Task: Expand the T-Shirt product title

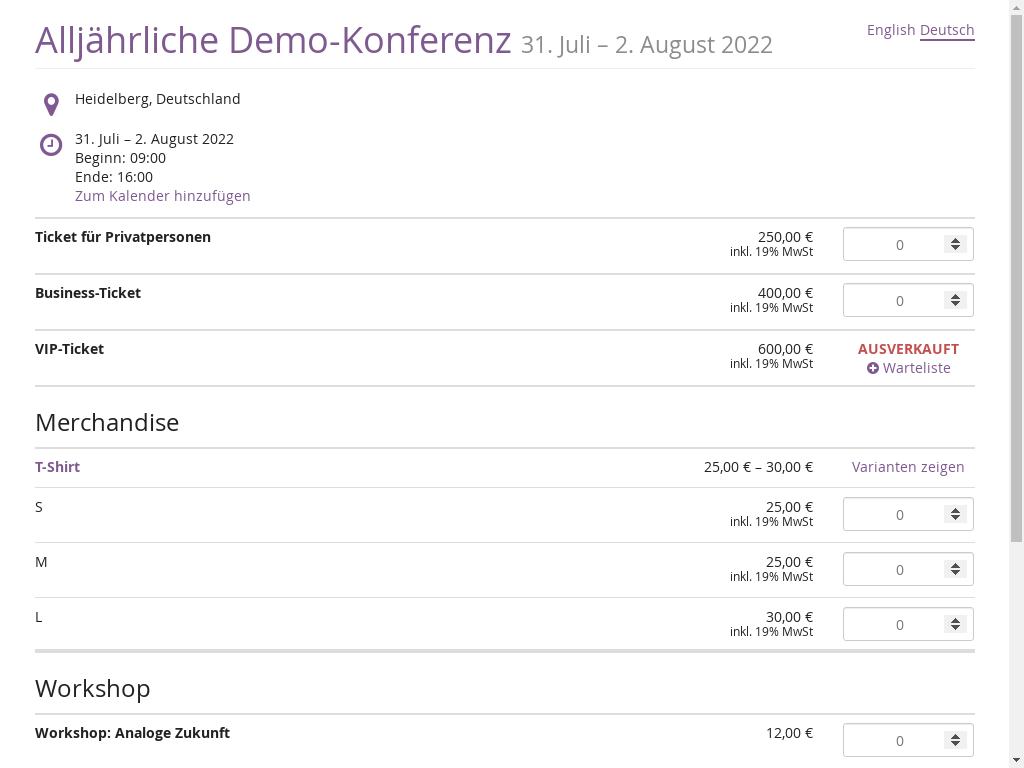Action: click(57, 467)
